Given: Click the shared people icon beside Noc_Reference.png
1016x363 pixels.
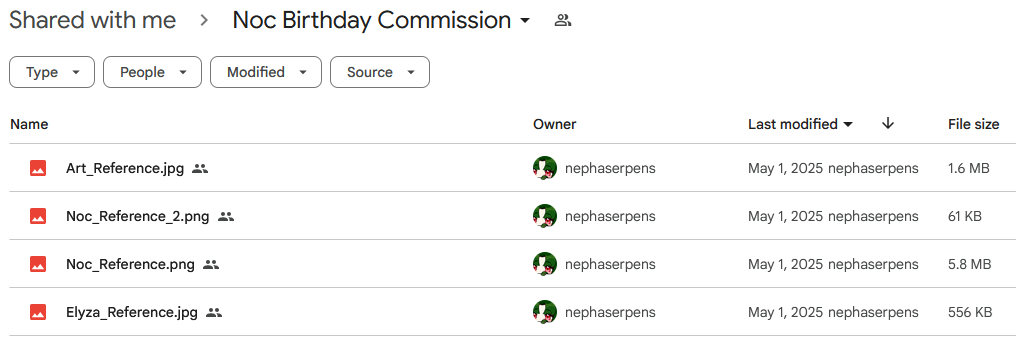Looking at the screenshot, I should [x=211, y=264].
